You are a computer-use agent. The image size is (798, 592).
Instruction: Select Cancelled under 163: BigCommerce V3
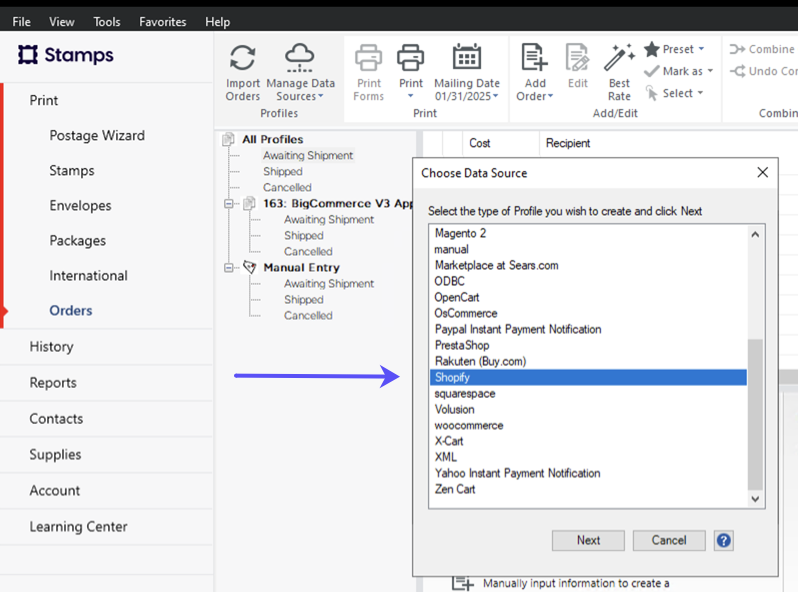point(308,251)
